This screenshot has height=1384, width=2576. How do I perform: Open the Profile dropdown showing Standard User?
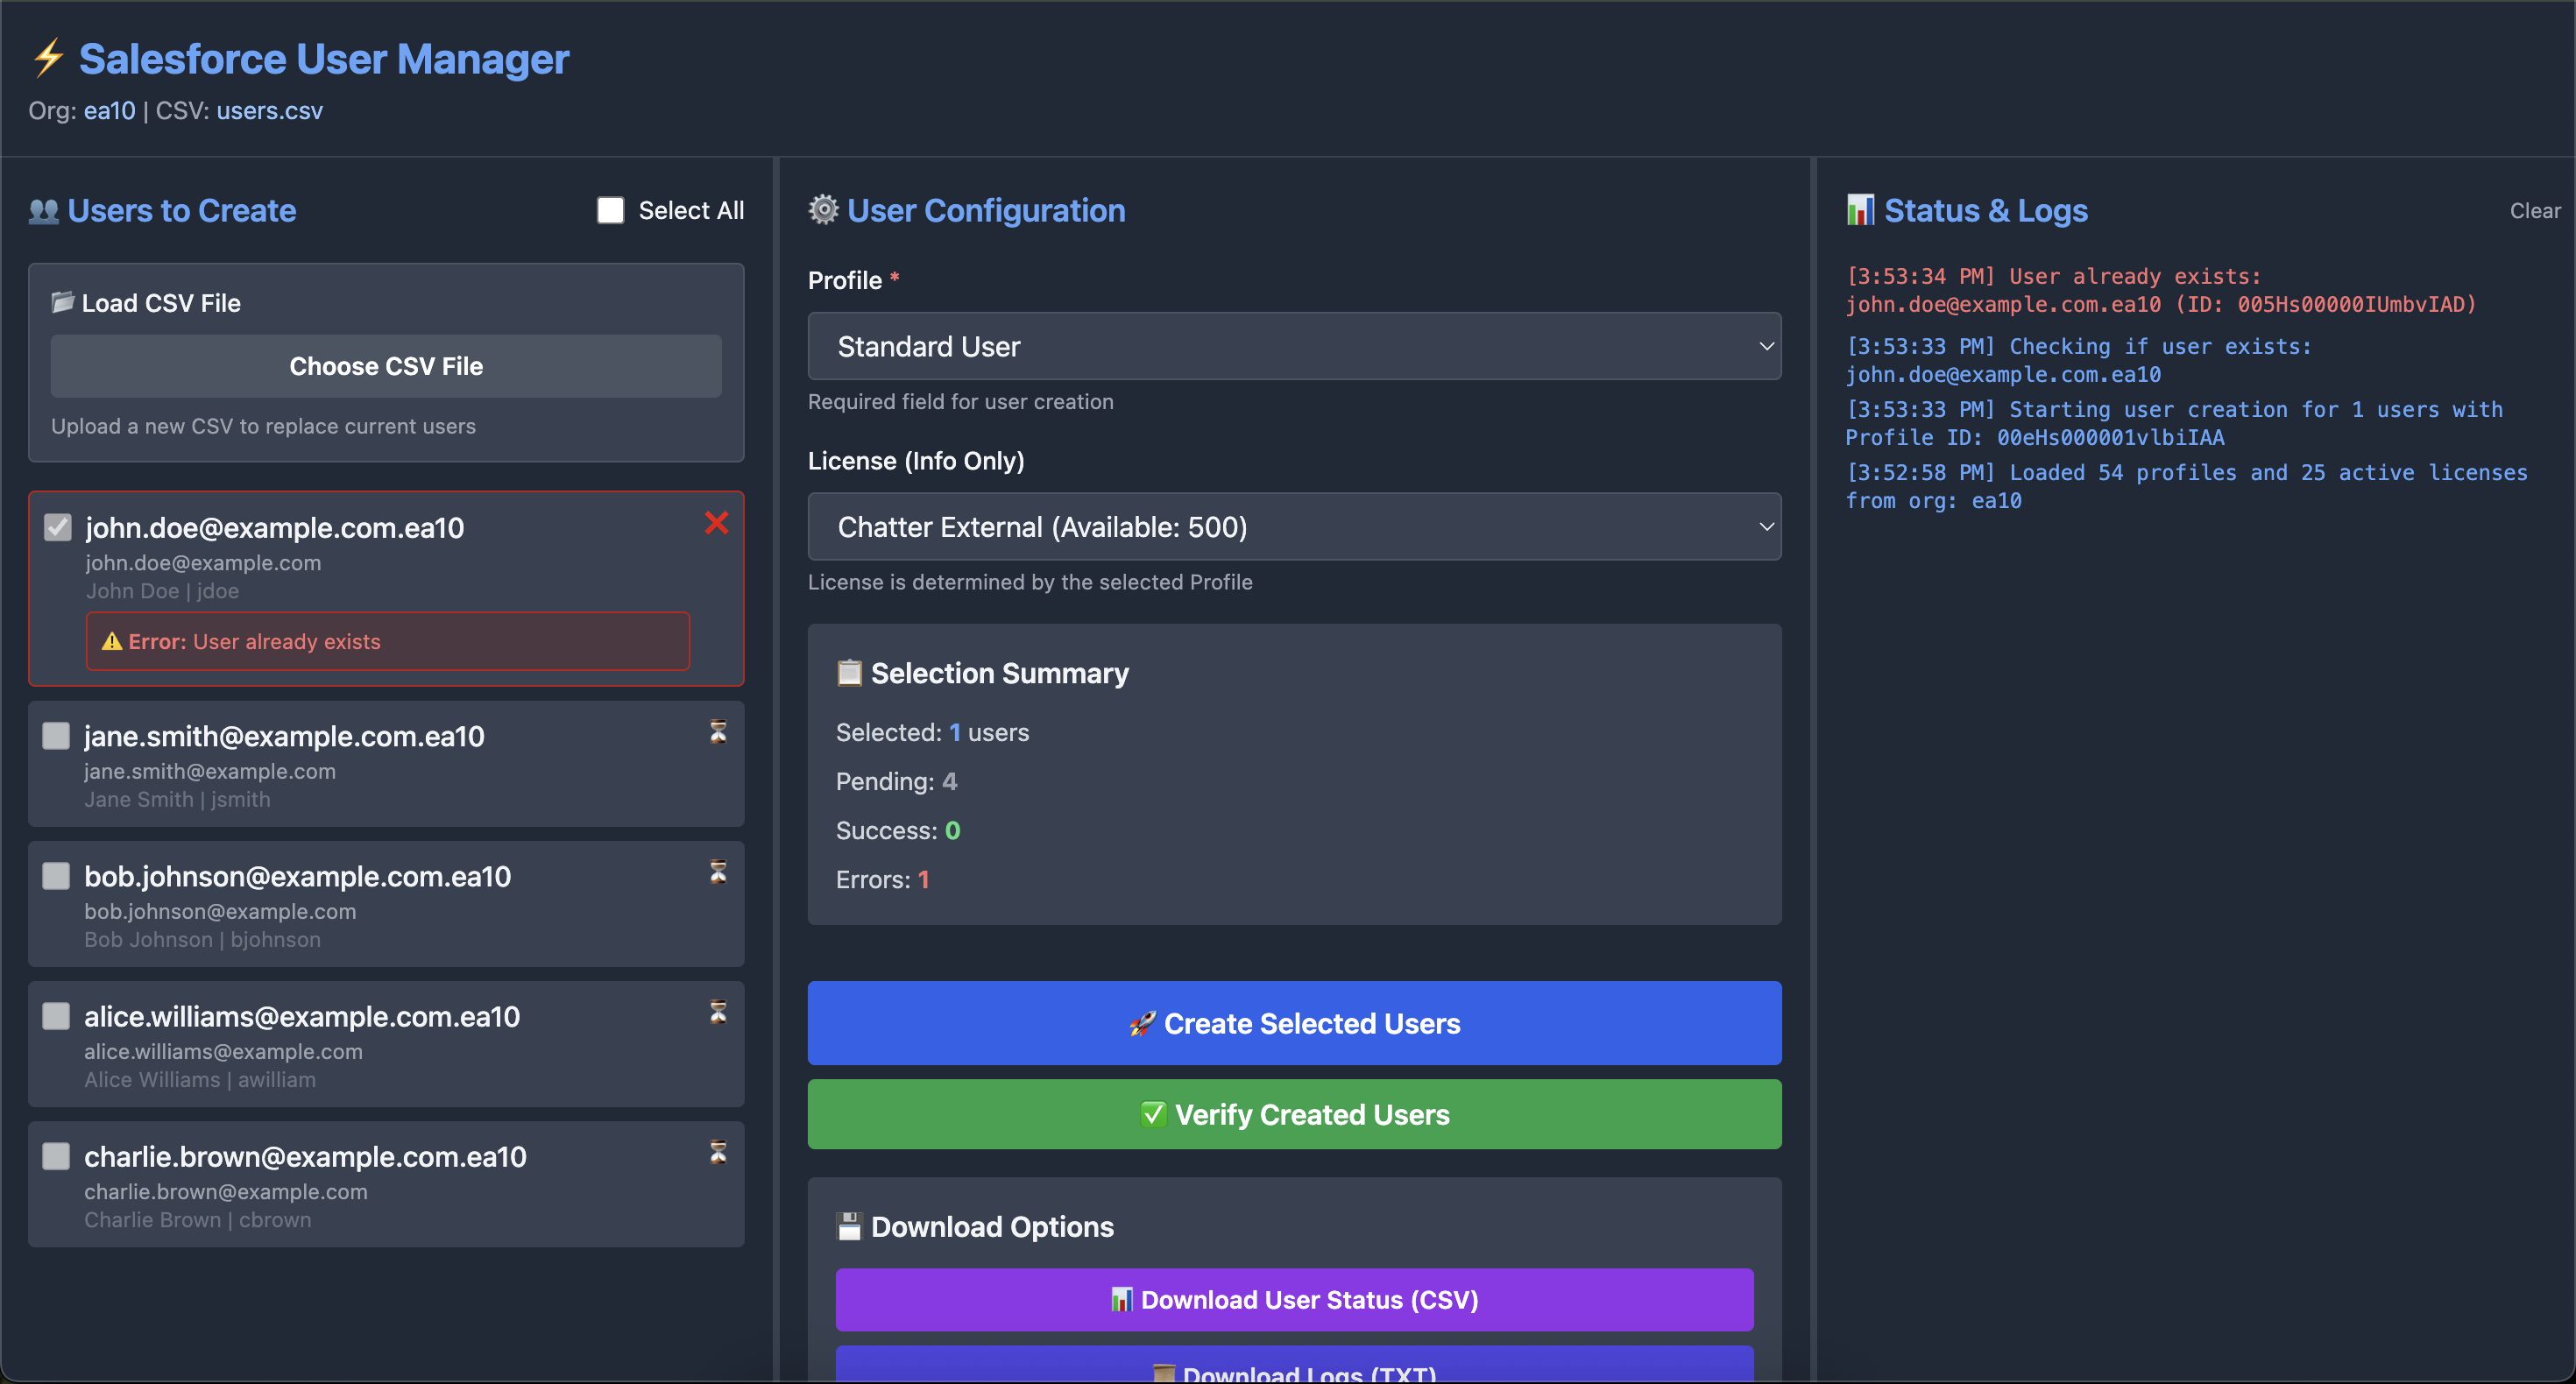[1294, 346]
